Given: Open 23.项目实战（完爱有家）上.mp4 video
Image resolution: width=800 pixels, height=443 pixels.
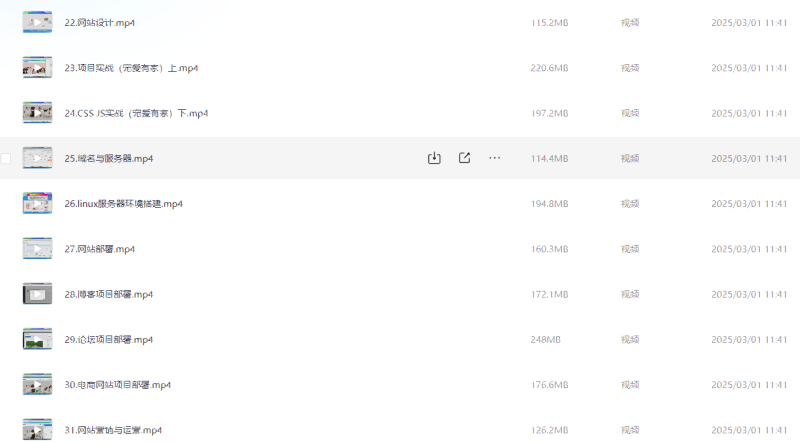Looking at the screenshot, I should tap(131, 68).
